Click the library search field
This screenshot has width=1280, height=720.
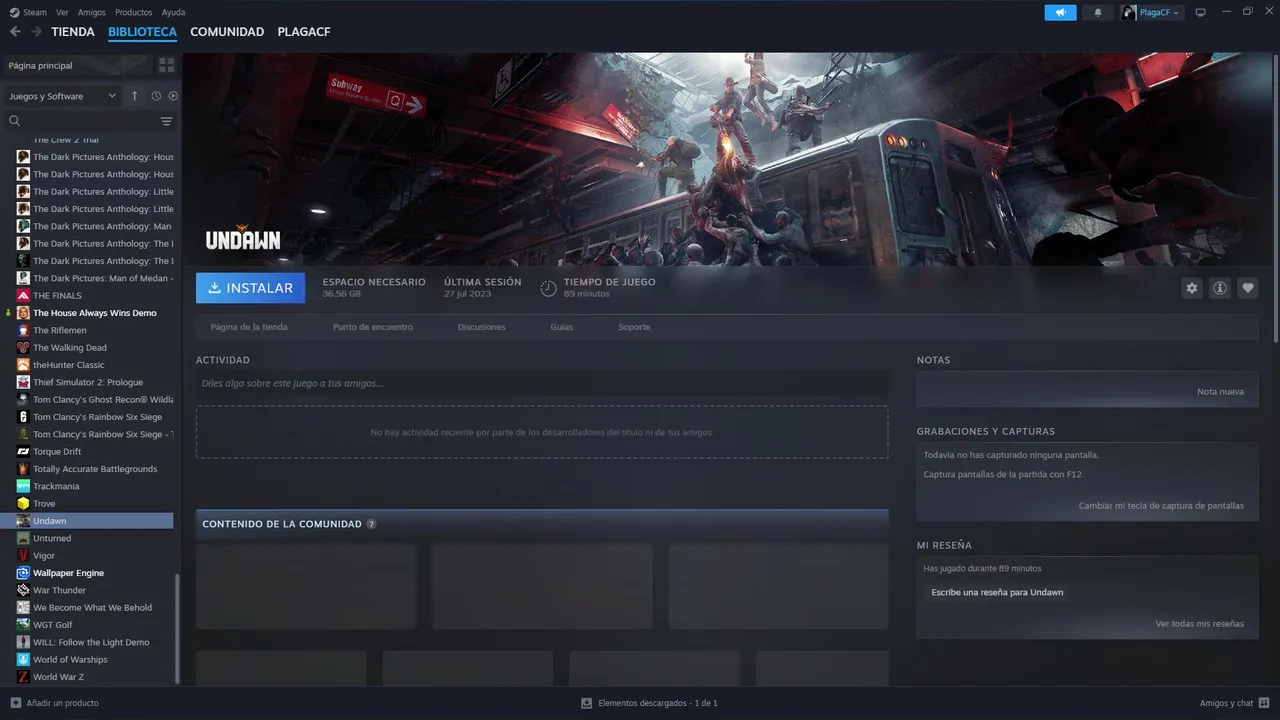click(x=89, y=121)
